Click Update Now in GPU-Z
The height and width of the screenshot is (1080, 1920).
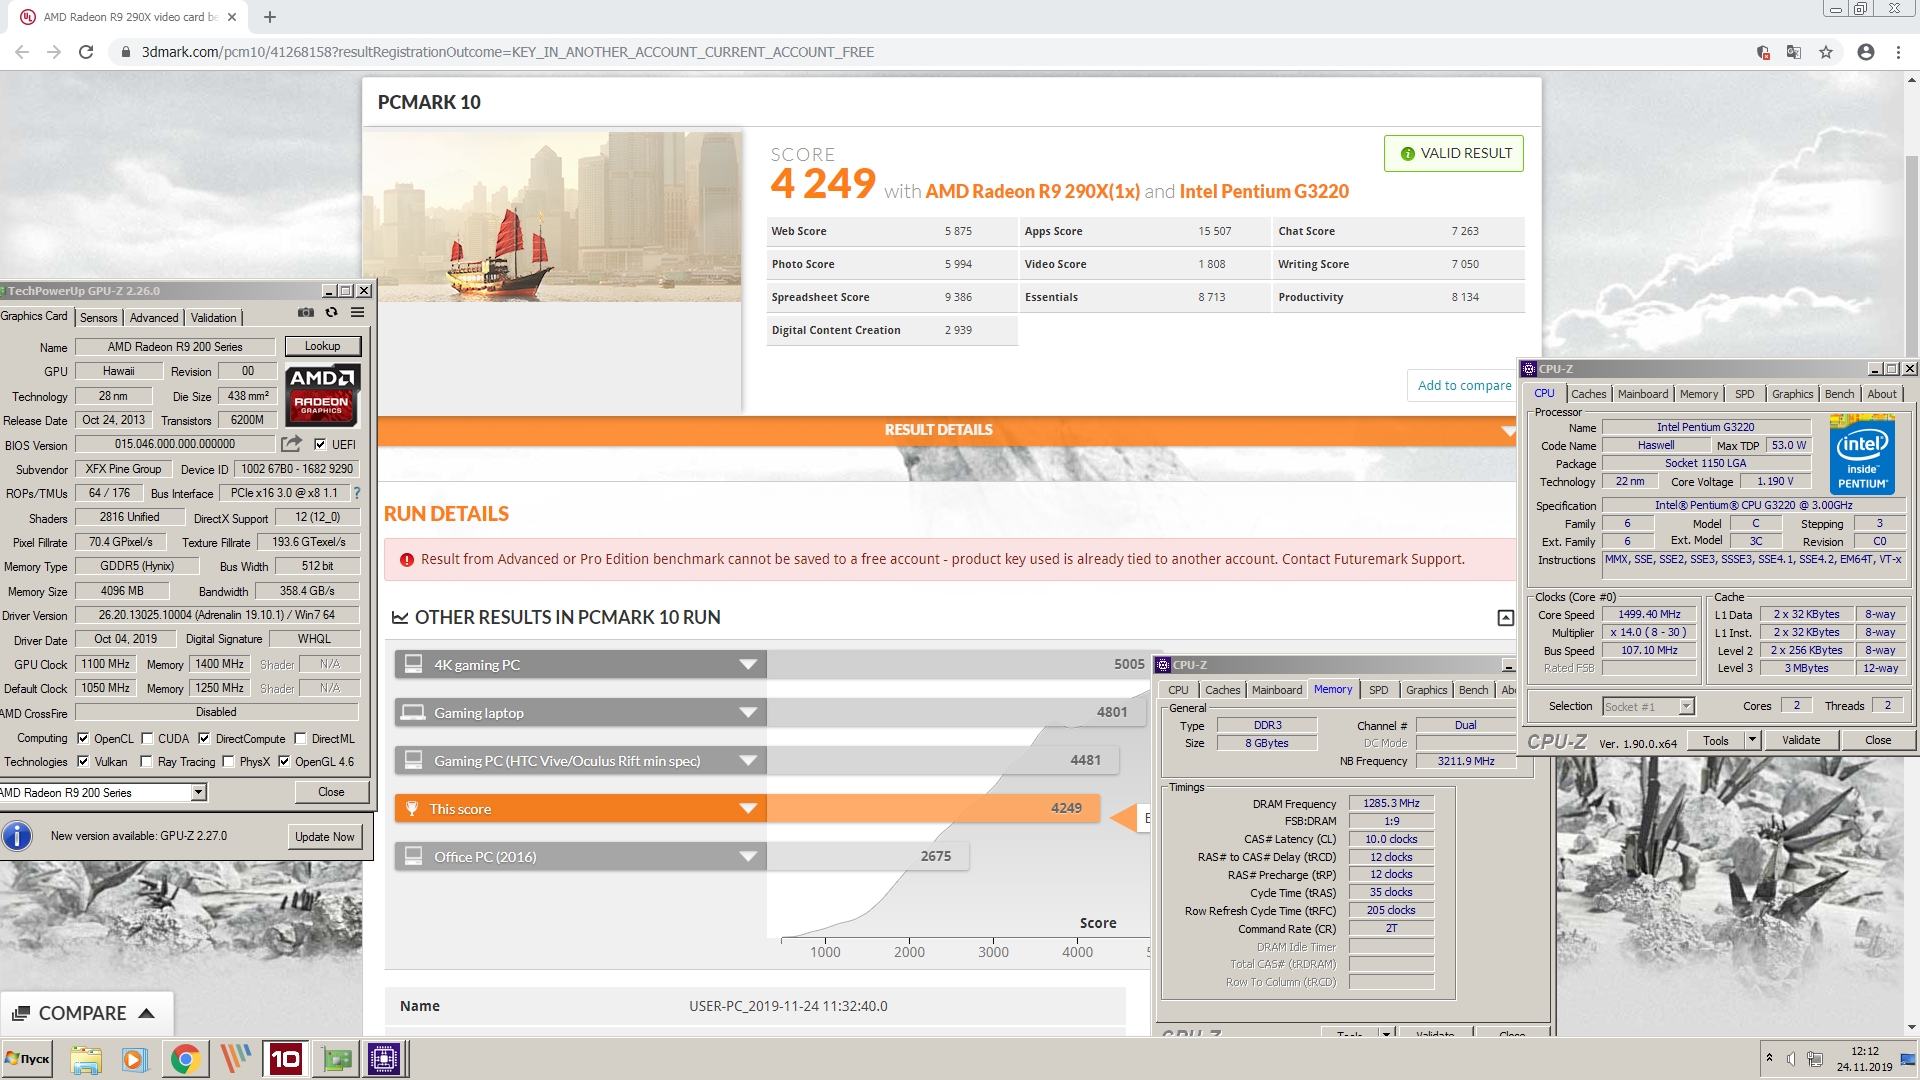pyautogui.click(x=325, y=836)
